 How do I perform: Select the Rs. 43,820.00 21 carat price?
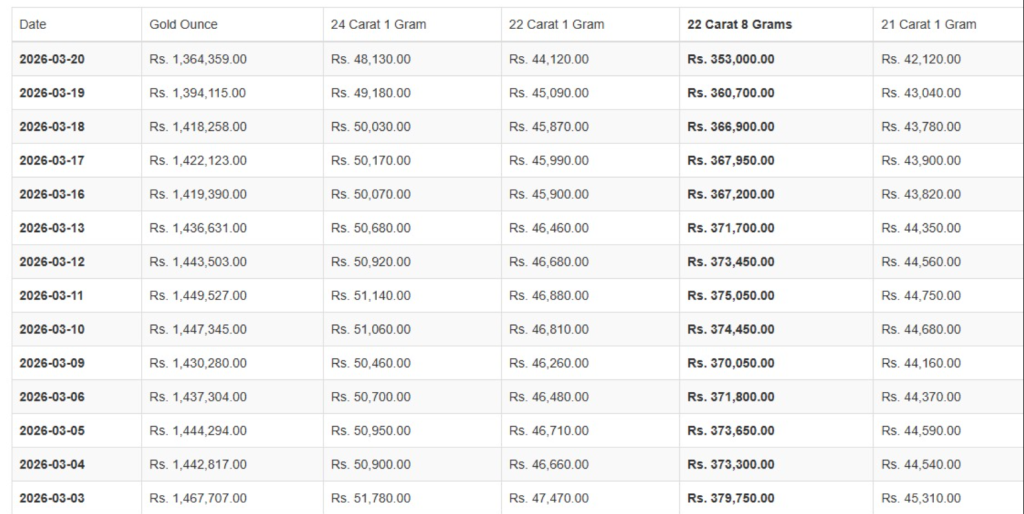pos(921,195)
